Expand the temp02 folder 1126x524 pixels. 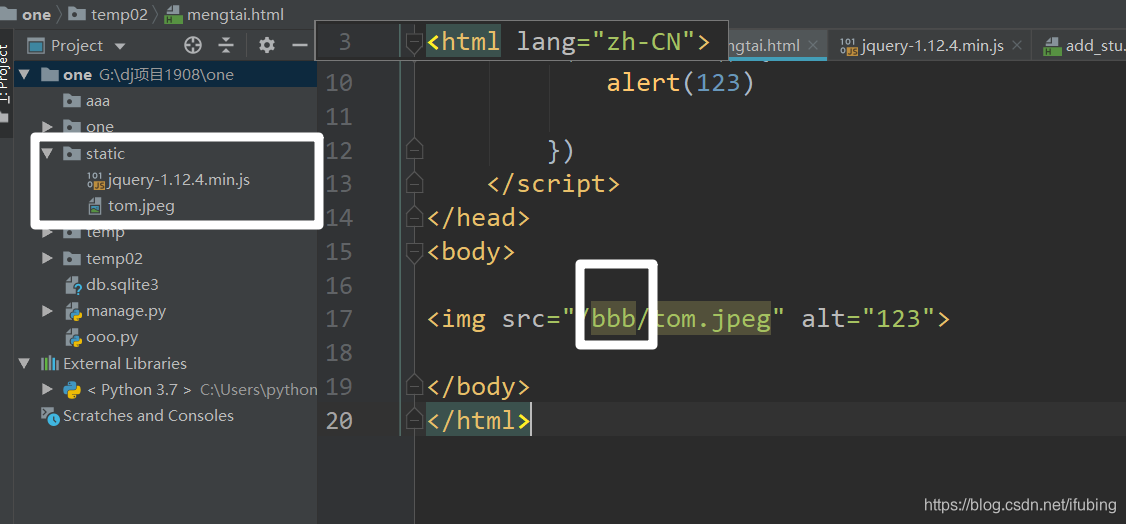click(47, 258)
